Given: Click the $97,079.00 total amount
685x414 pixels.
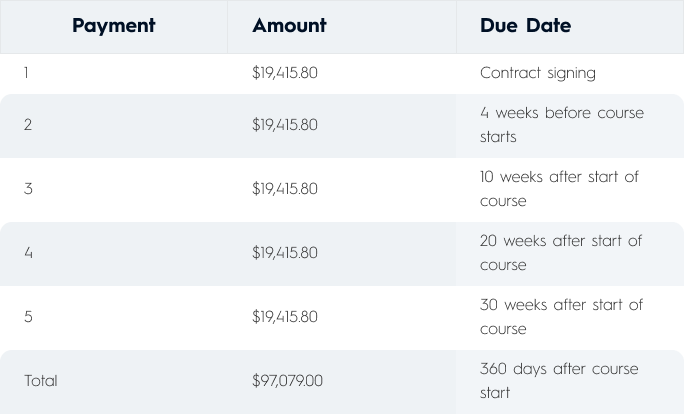Looking at the screenshot, I should [x=287, y=381].
